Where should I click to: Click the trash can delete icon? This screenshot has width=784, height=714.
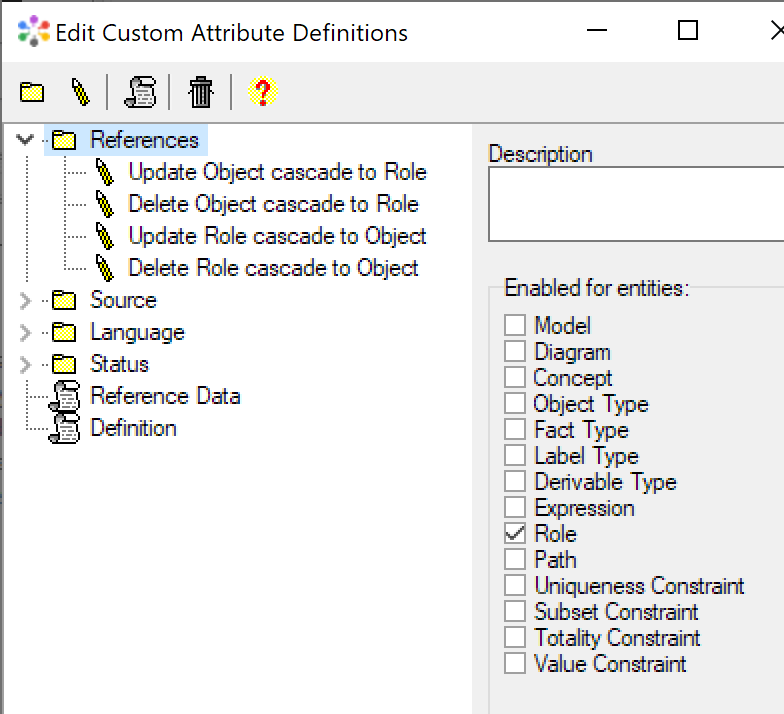201,93
